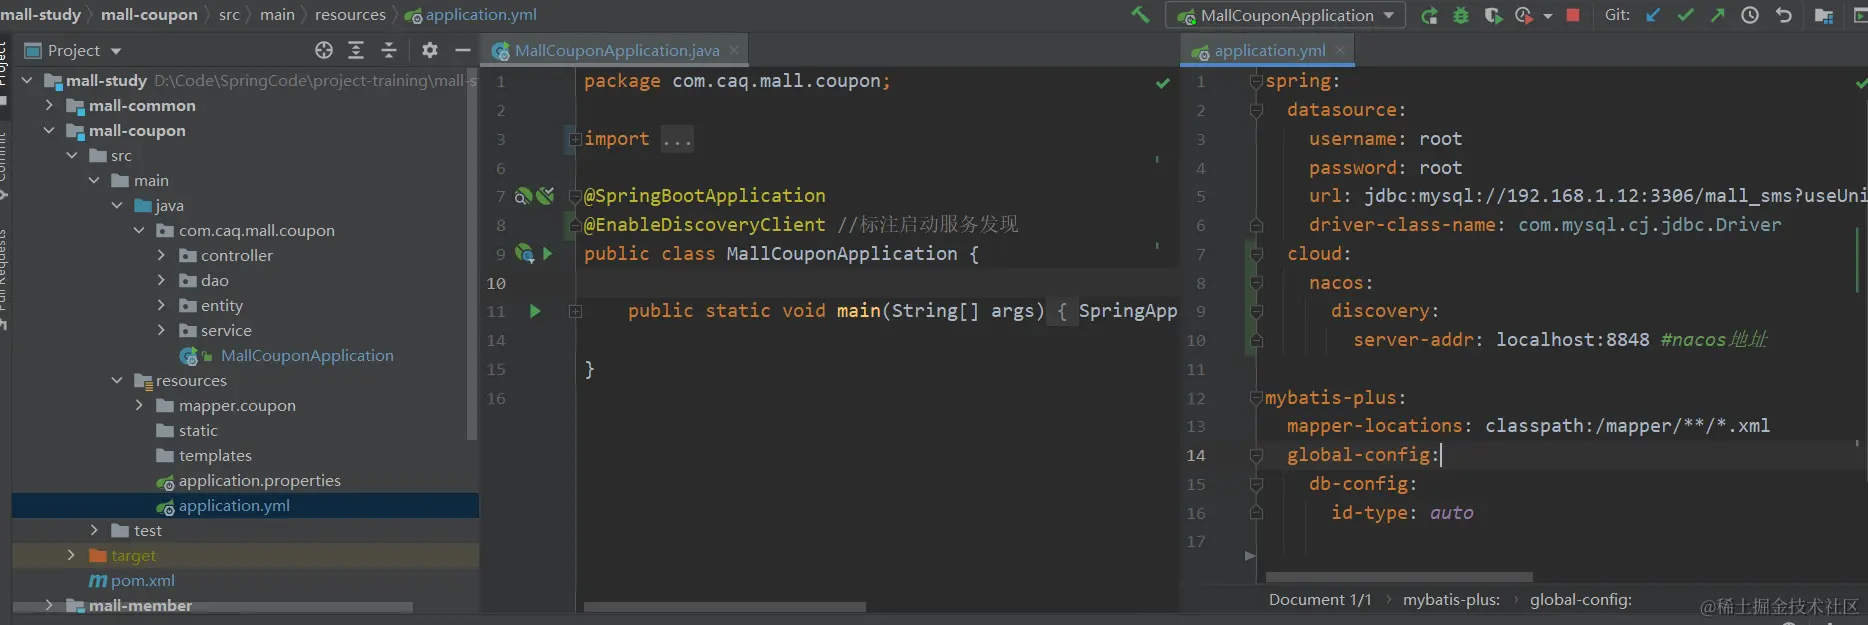
Task: Expand the folded import block
Action: click(575, 139)
